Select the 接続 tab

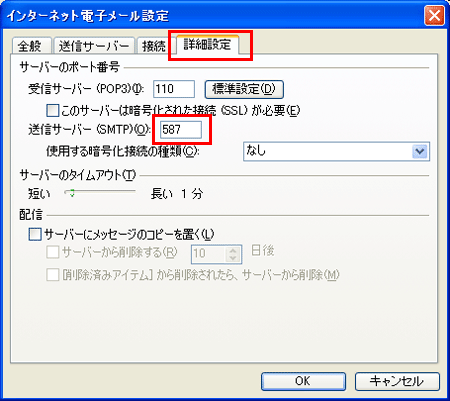point(154,46)
